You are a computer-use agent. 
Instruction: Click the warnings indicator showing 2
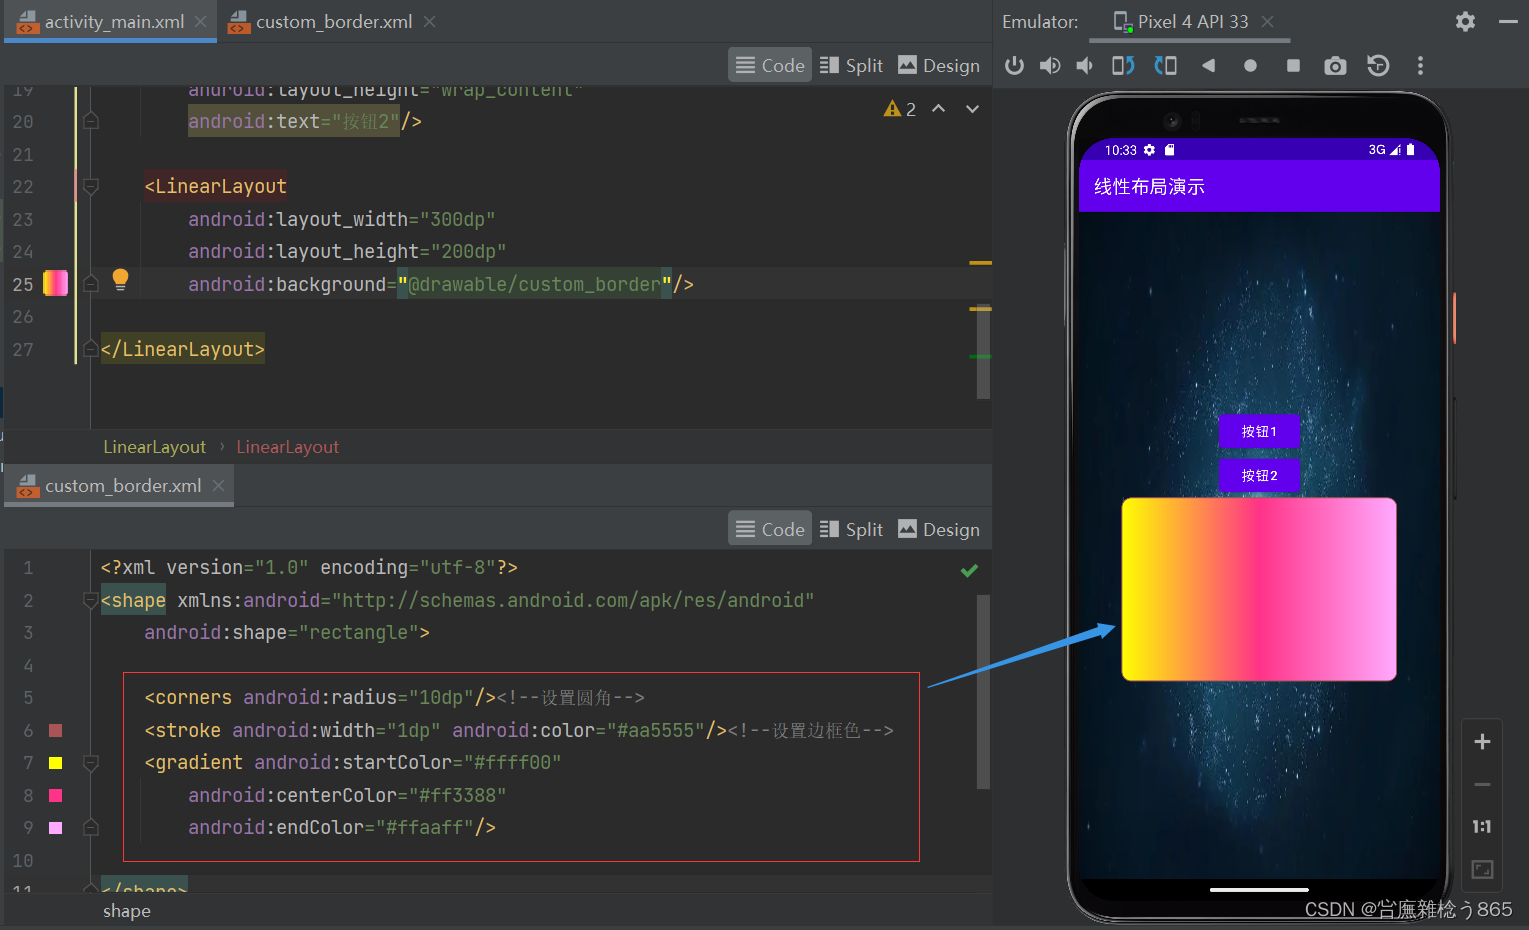click(900, 109)
